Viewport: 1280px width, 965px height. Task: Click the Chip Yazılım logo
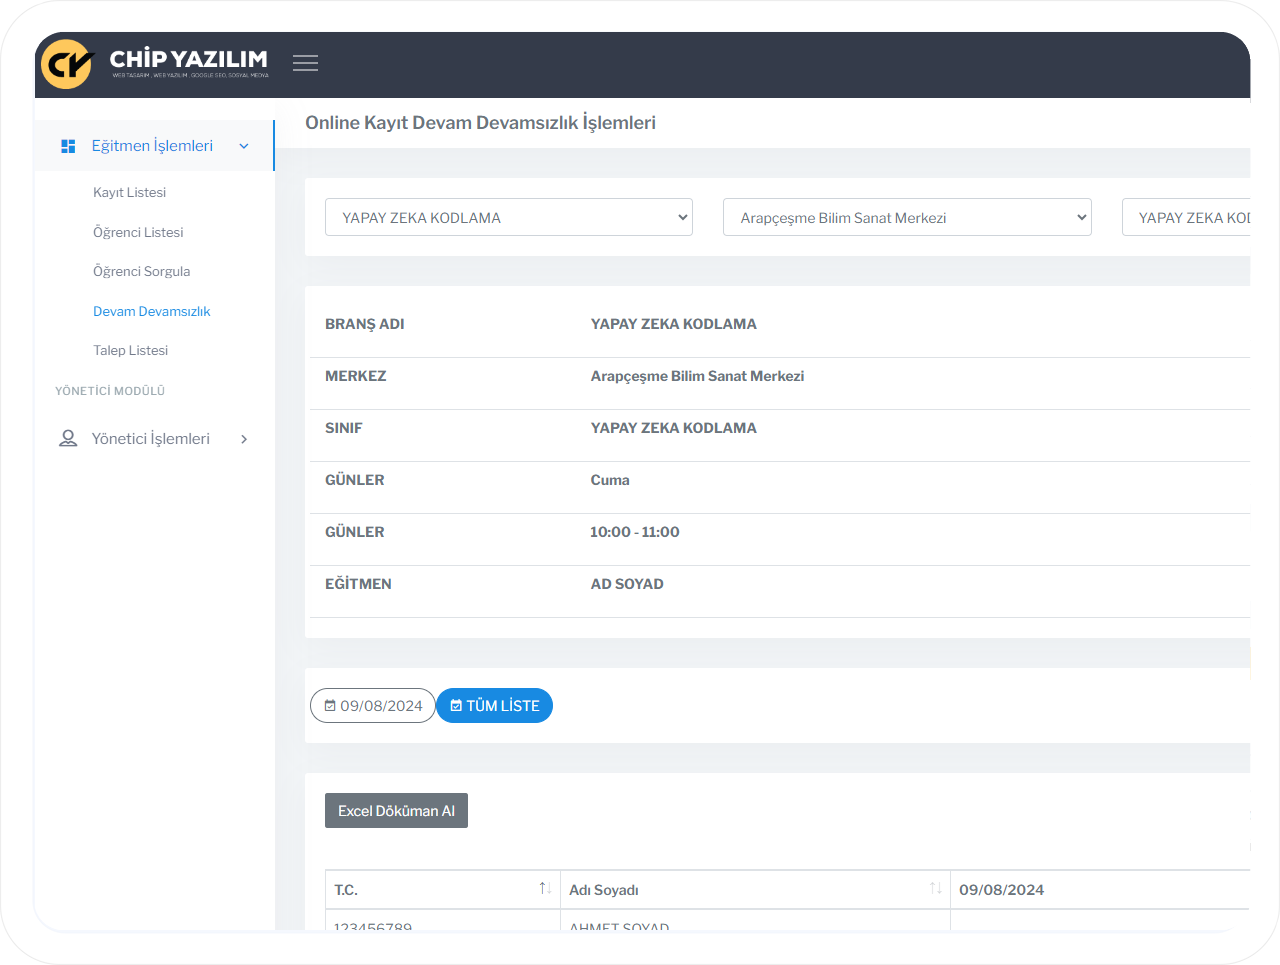(155, 63)
